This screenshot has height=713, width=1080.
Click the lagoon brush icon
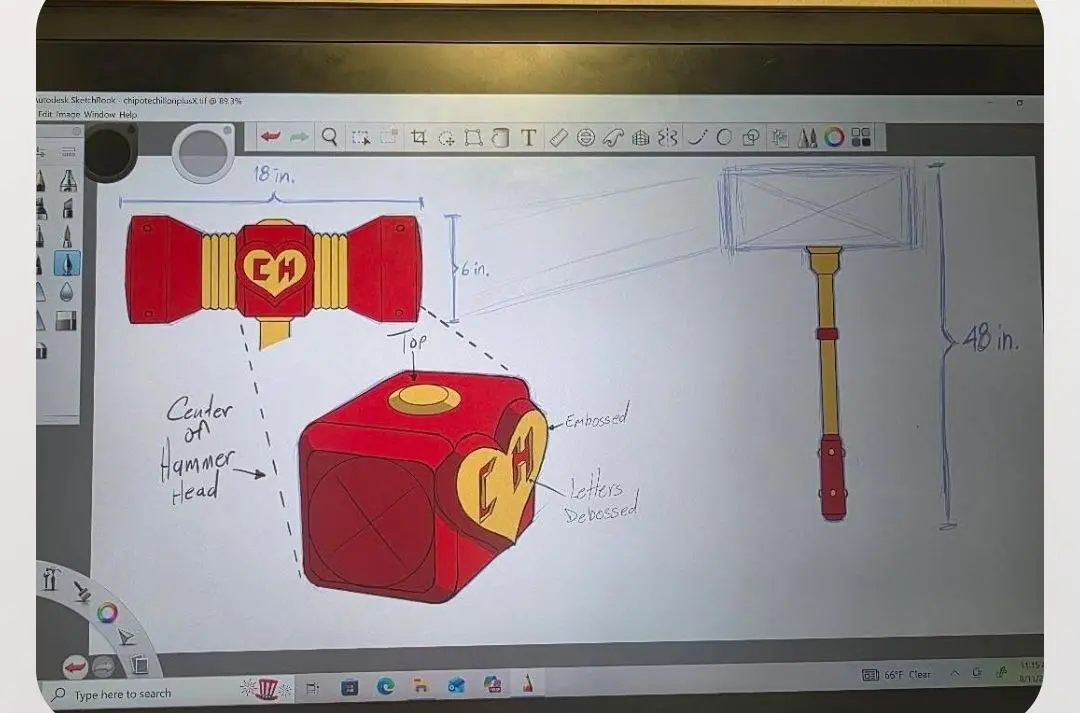(82, 590)
